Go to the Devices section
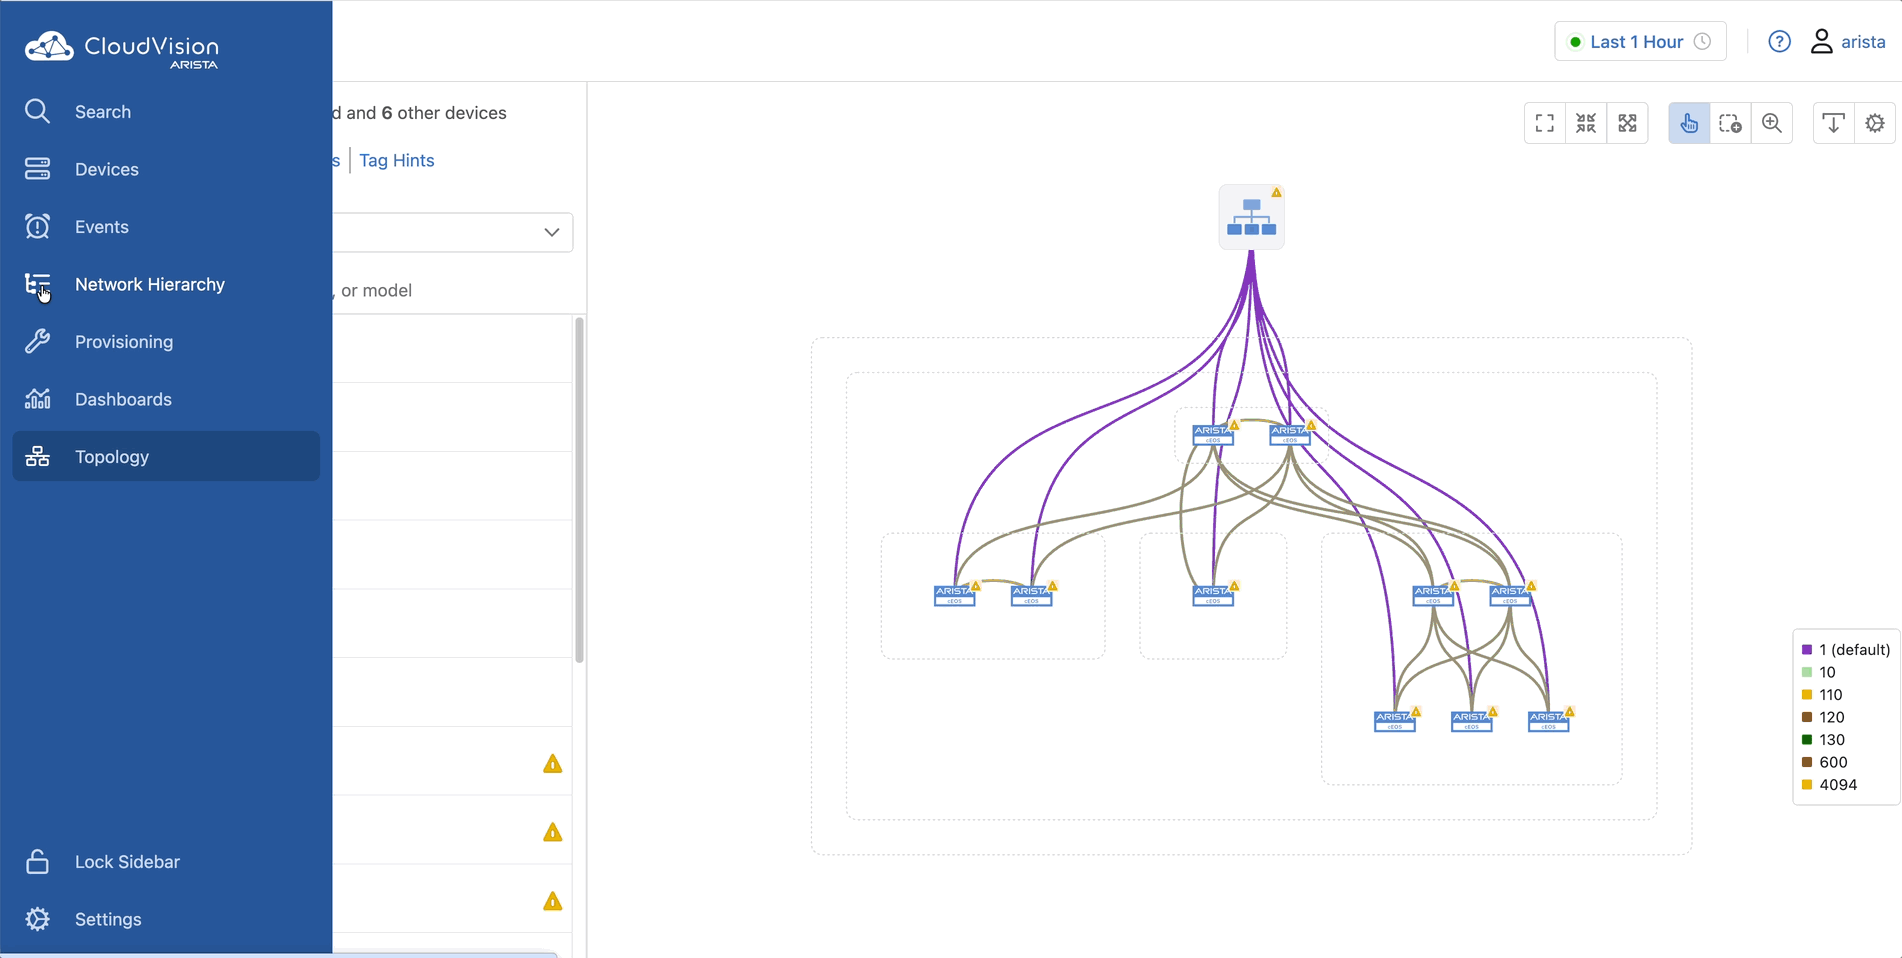Screen dimensions: 1902x958 [166, 169]
